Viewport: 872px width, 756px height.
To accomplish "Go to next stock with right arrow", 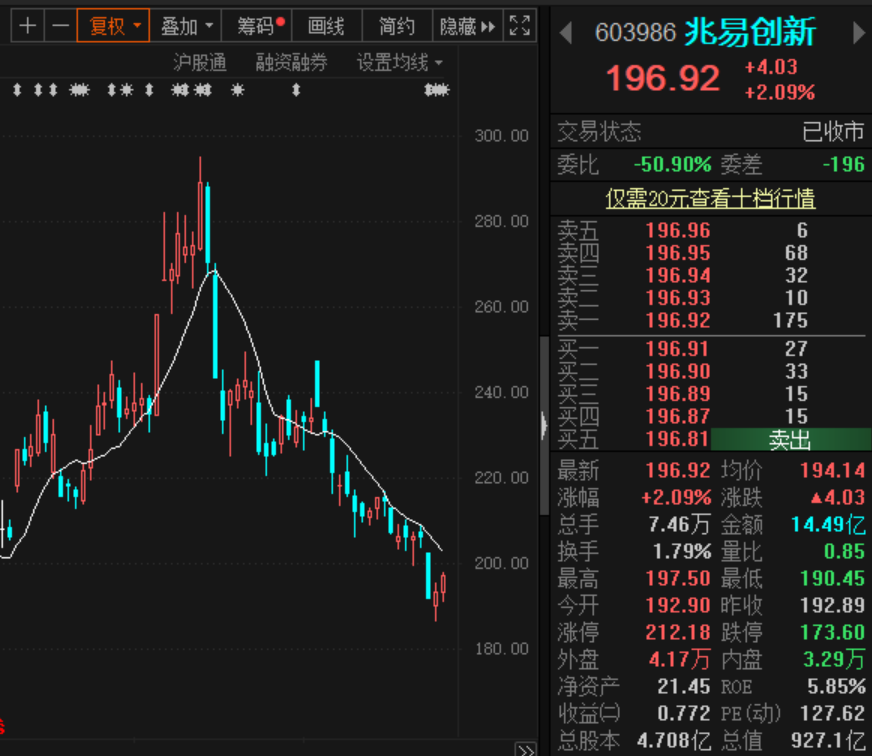I will (x=859, y=33).
